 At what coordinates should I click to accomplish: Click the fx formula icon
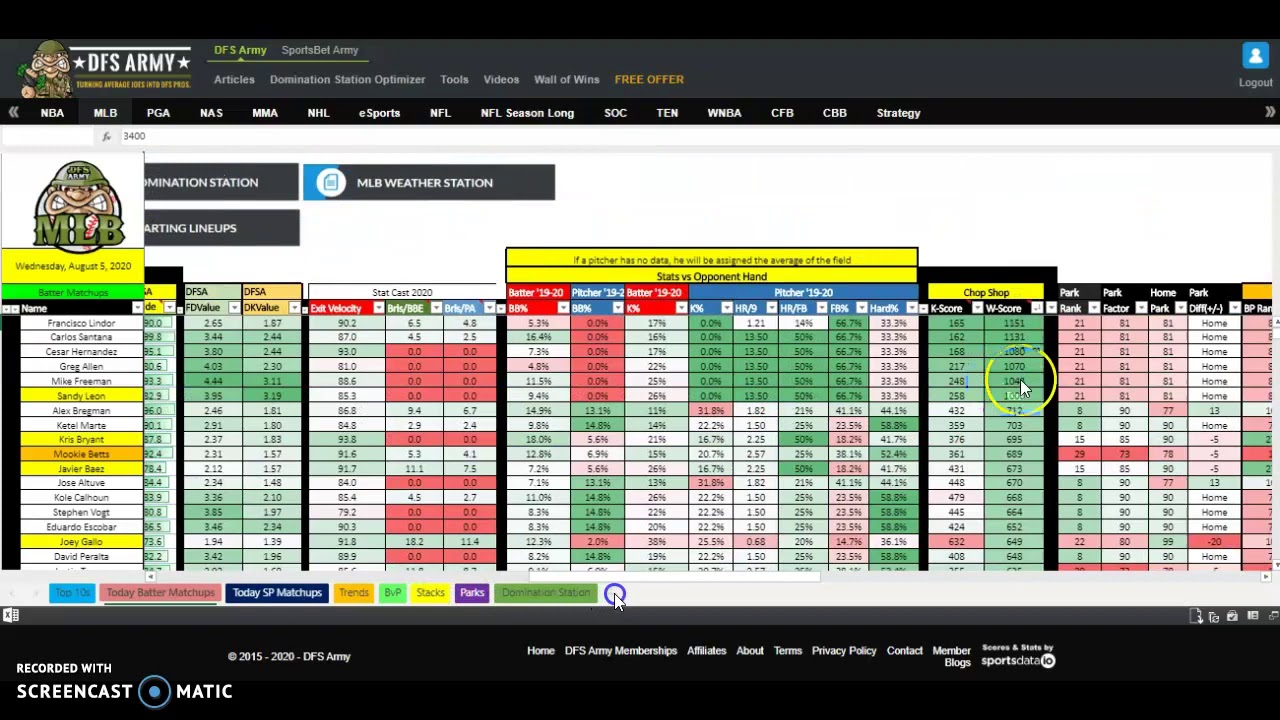(107, 136)
